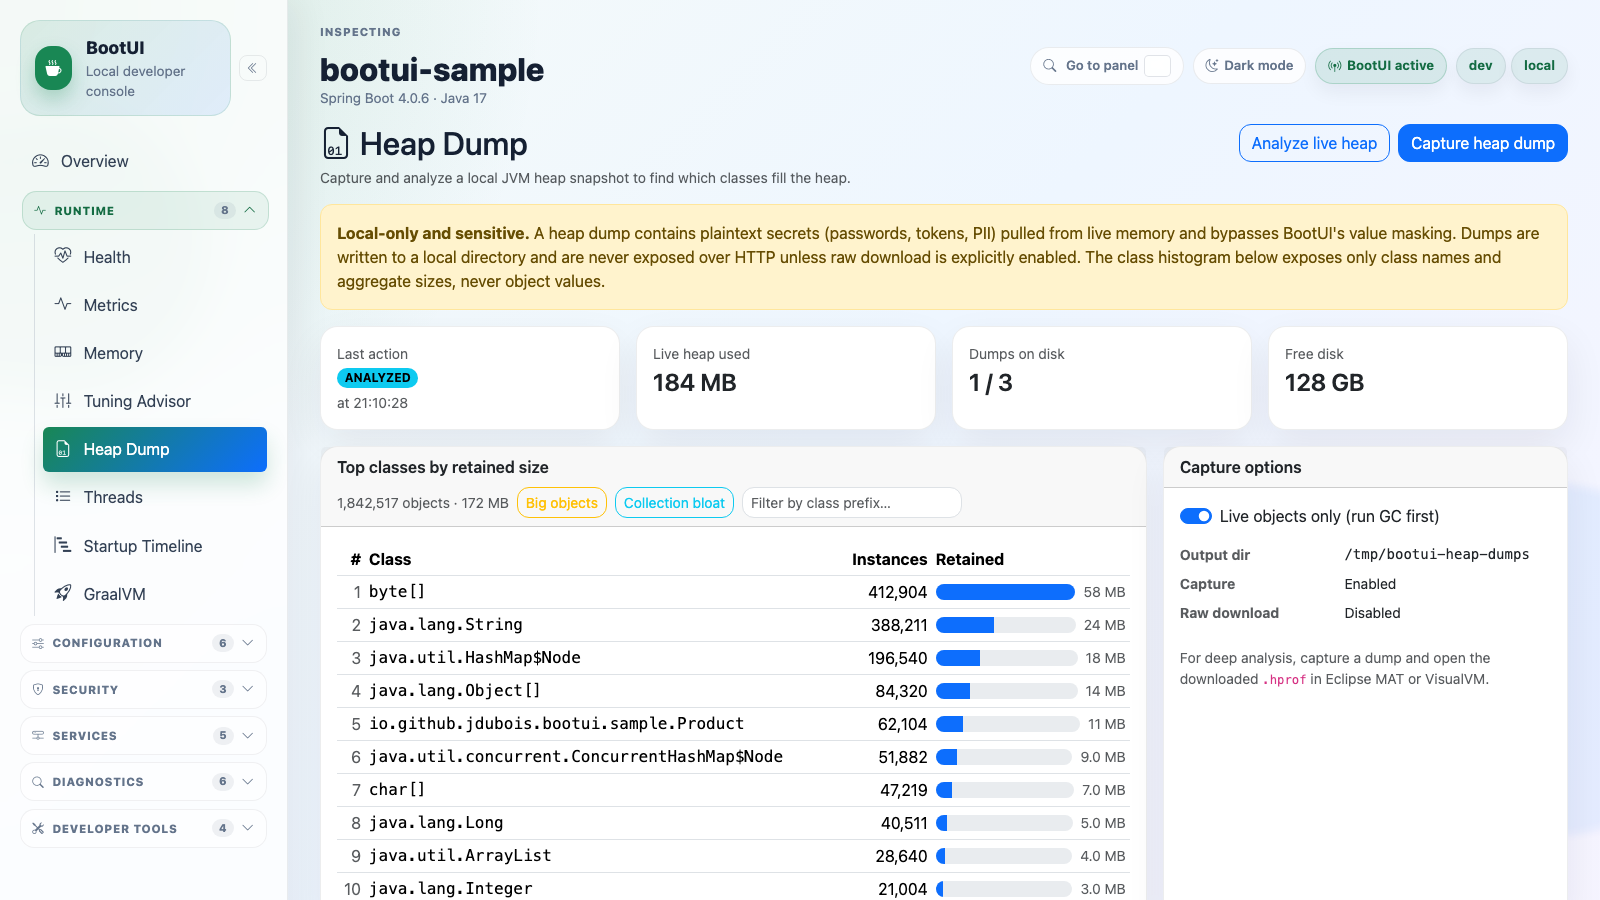Viewport: 1600px width, 900px height.
Task: Expand the Developer Tools section
Action: (144, 828)
